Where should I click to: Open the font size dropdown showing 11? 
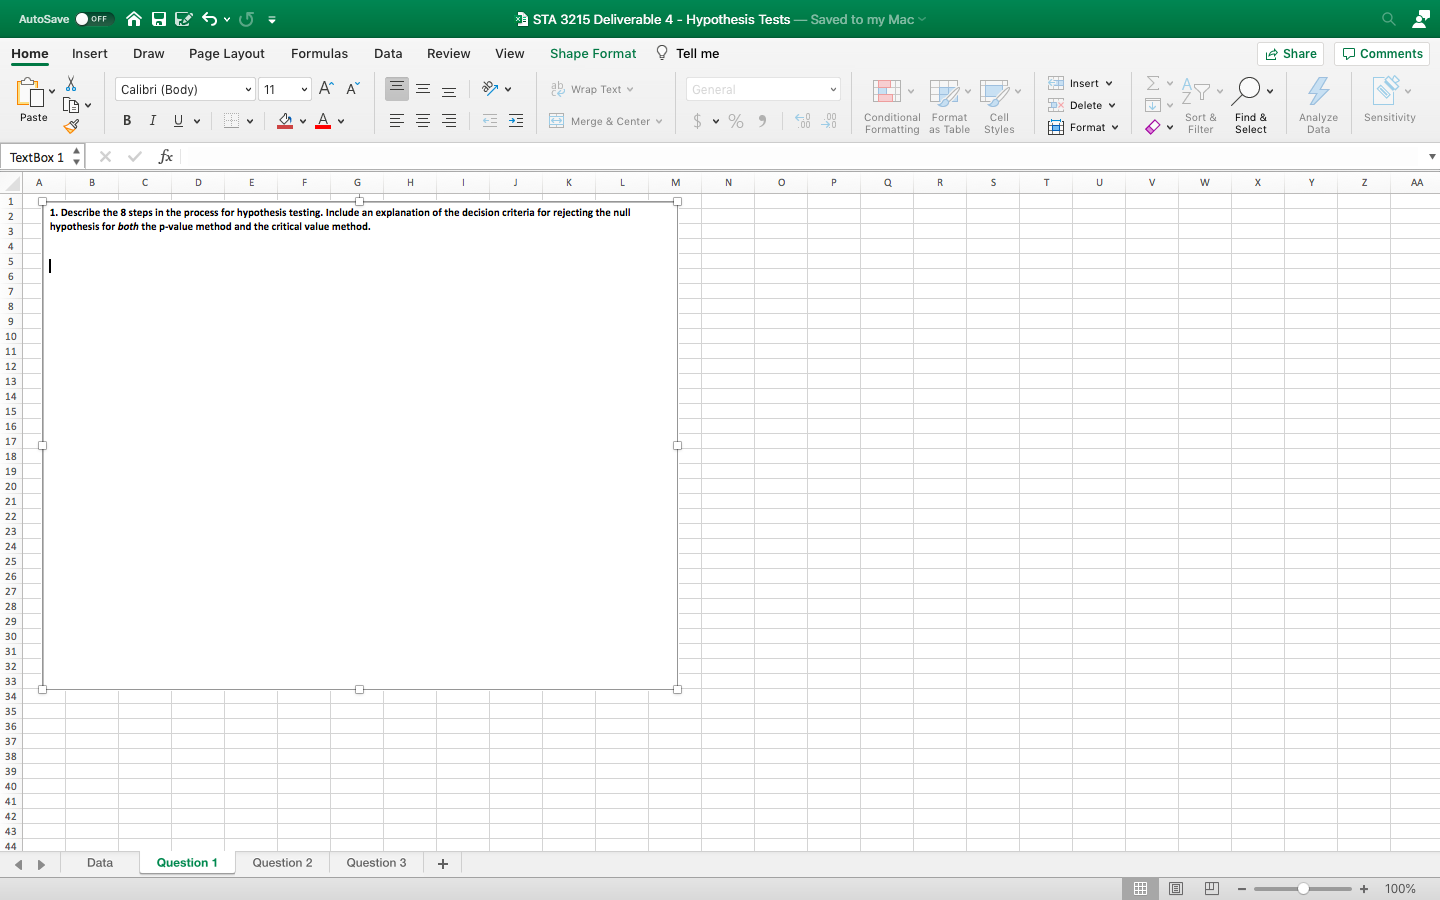point(285,89)
